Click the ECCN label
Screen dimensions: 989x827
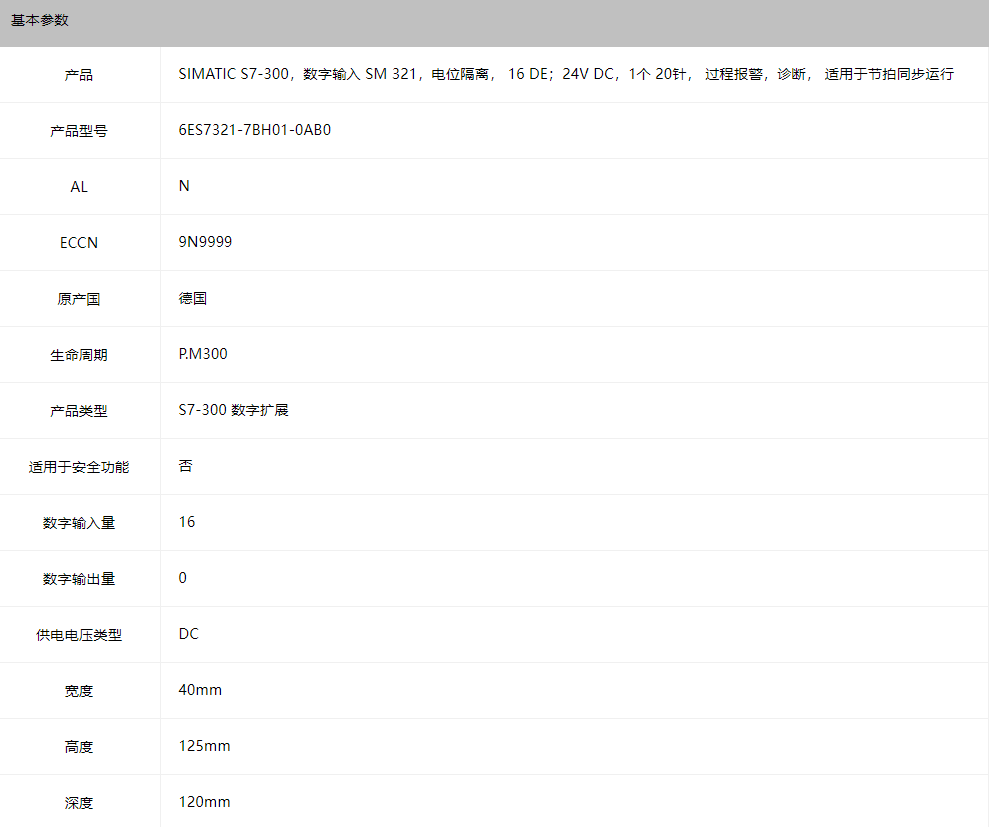point(79,243)
